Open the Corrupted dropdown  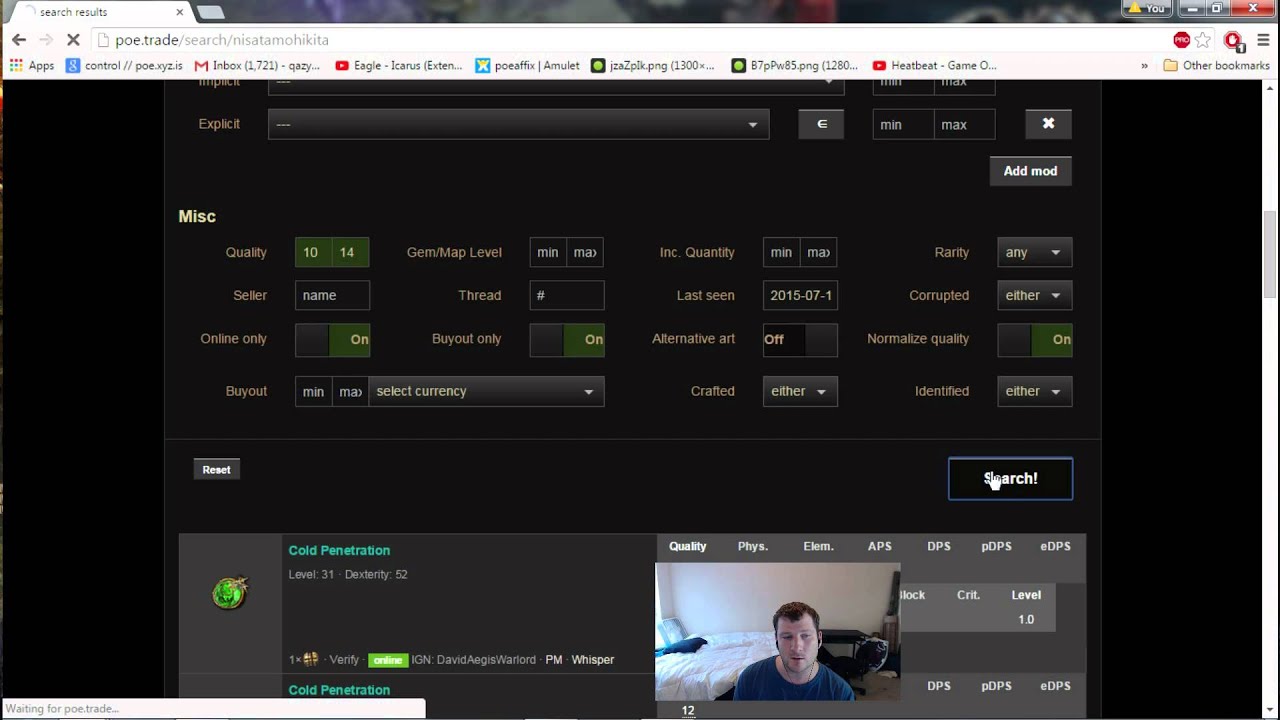pyautogui.click(x=1035, y=295)
